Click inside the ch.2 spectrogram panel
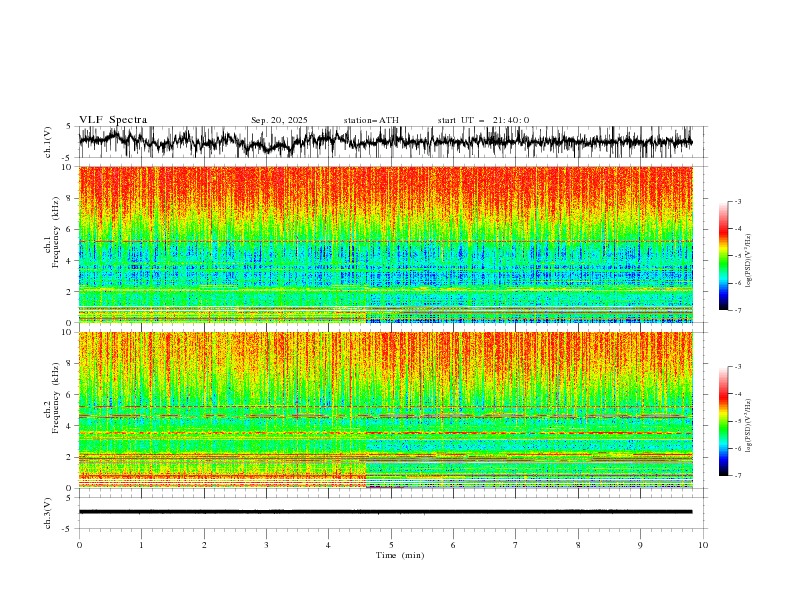 [385, 410]
